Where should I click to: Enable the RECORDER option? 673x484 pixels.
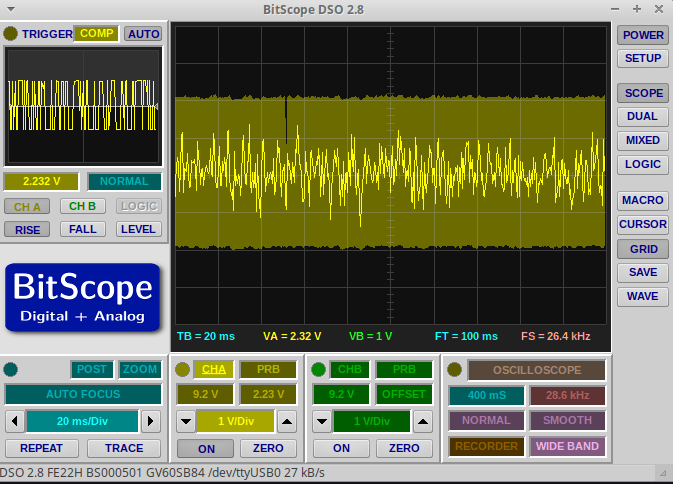click(487, 447)
